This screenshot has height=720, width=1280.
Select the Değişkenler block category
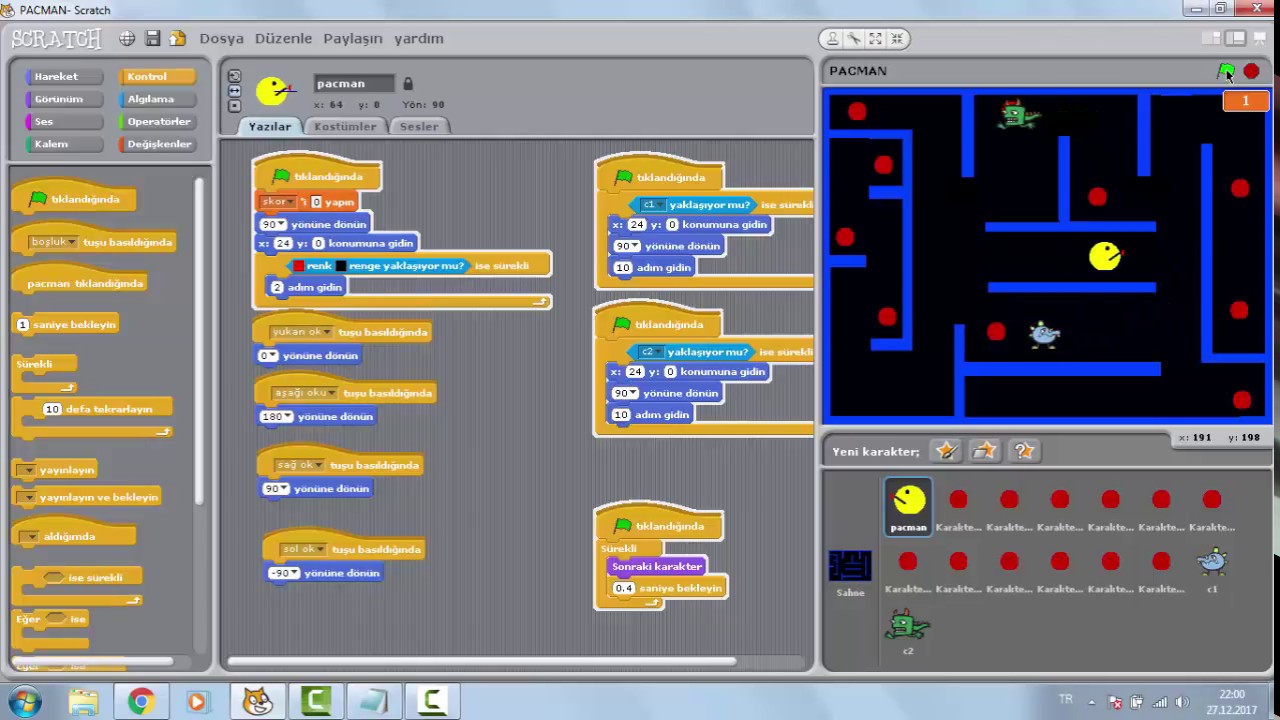click(x=156, y=144)
